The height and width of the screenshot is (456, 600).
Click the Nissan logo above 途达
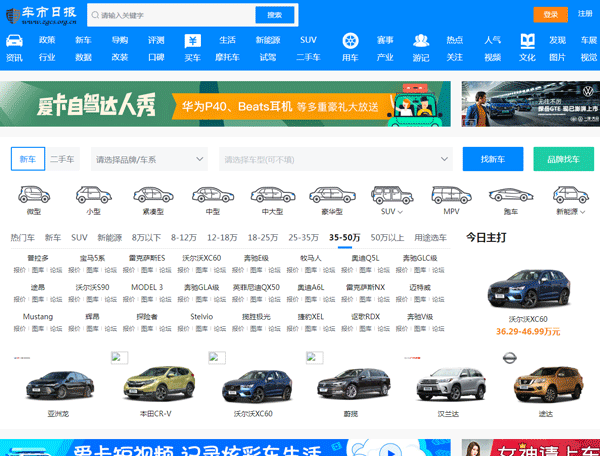(509, 358)
